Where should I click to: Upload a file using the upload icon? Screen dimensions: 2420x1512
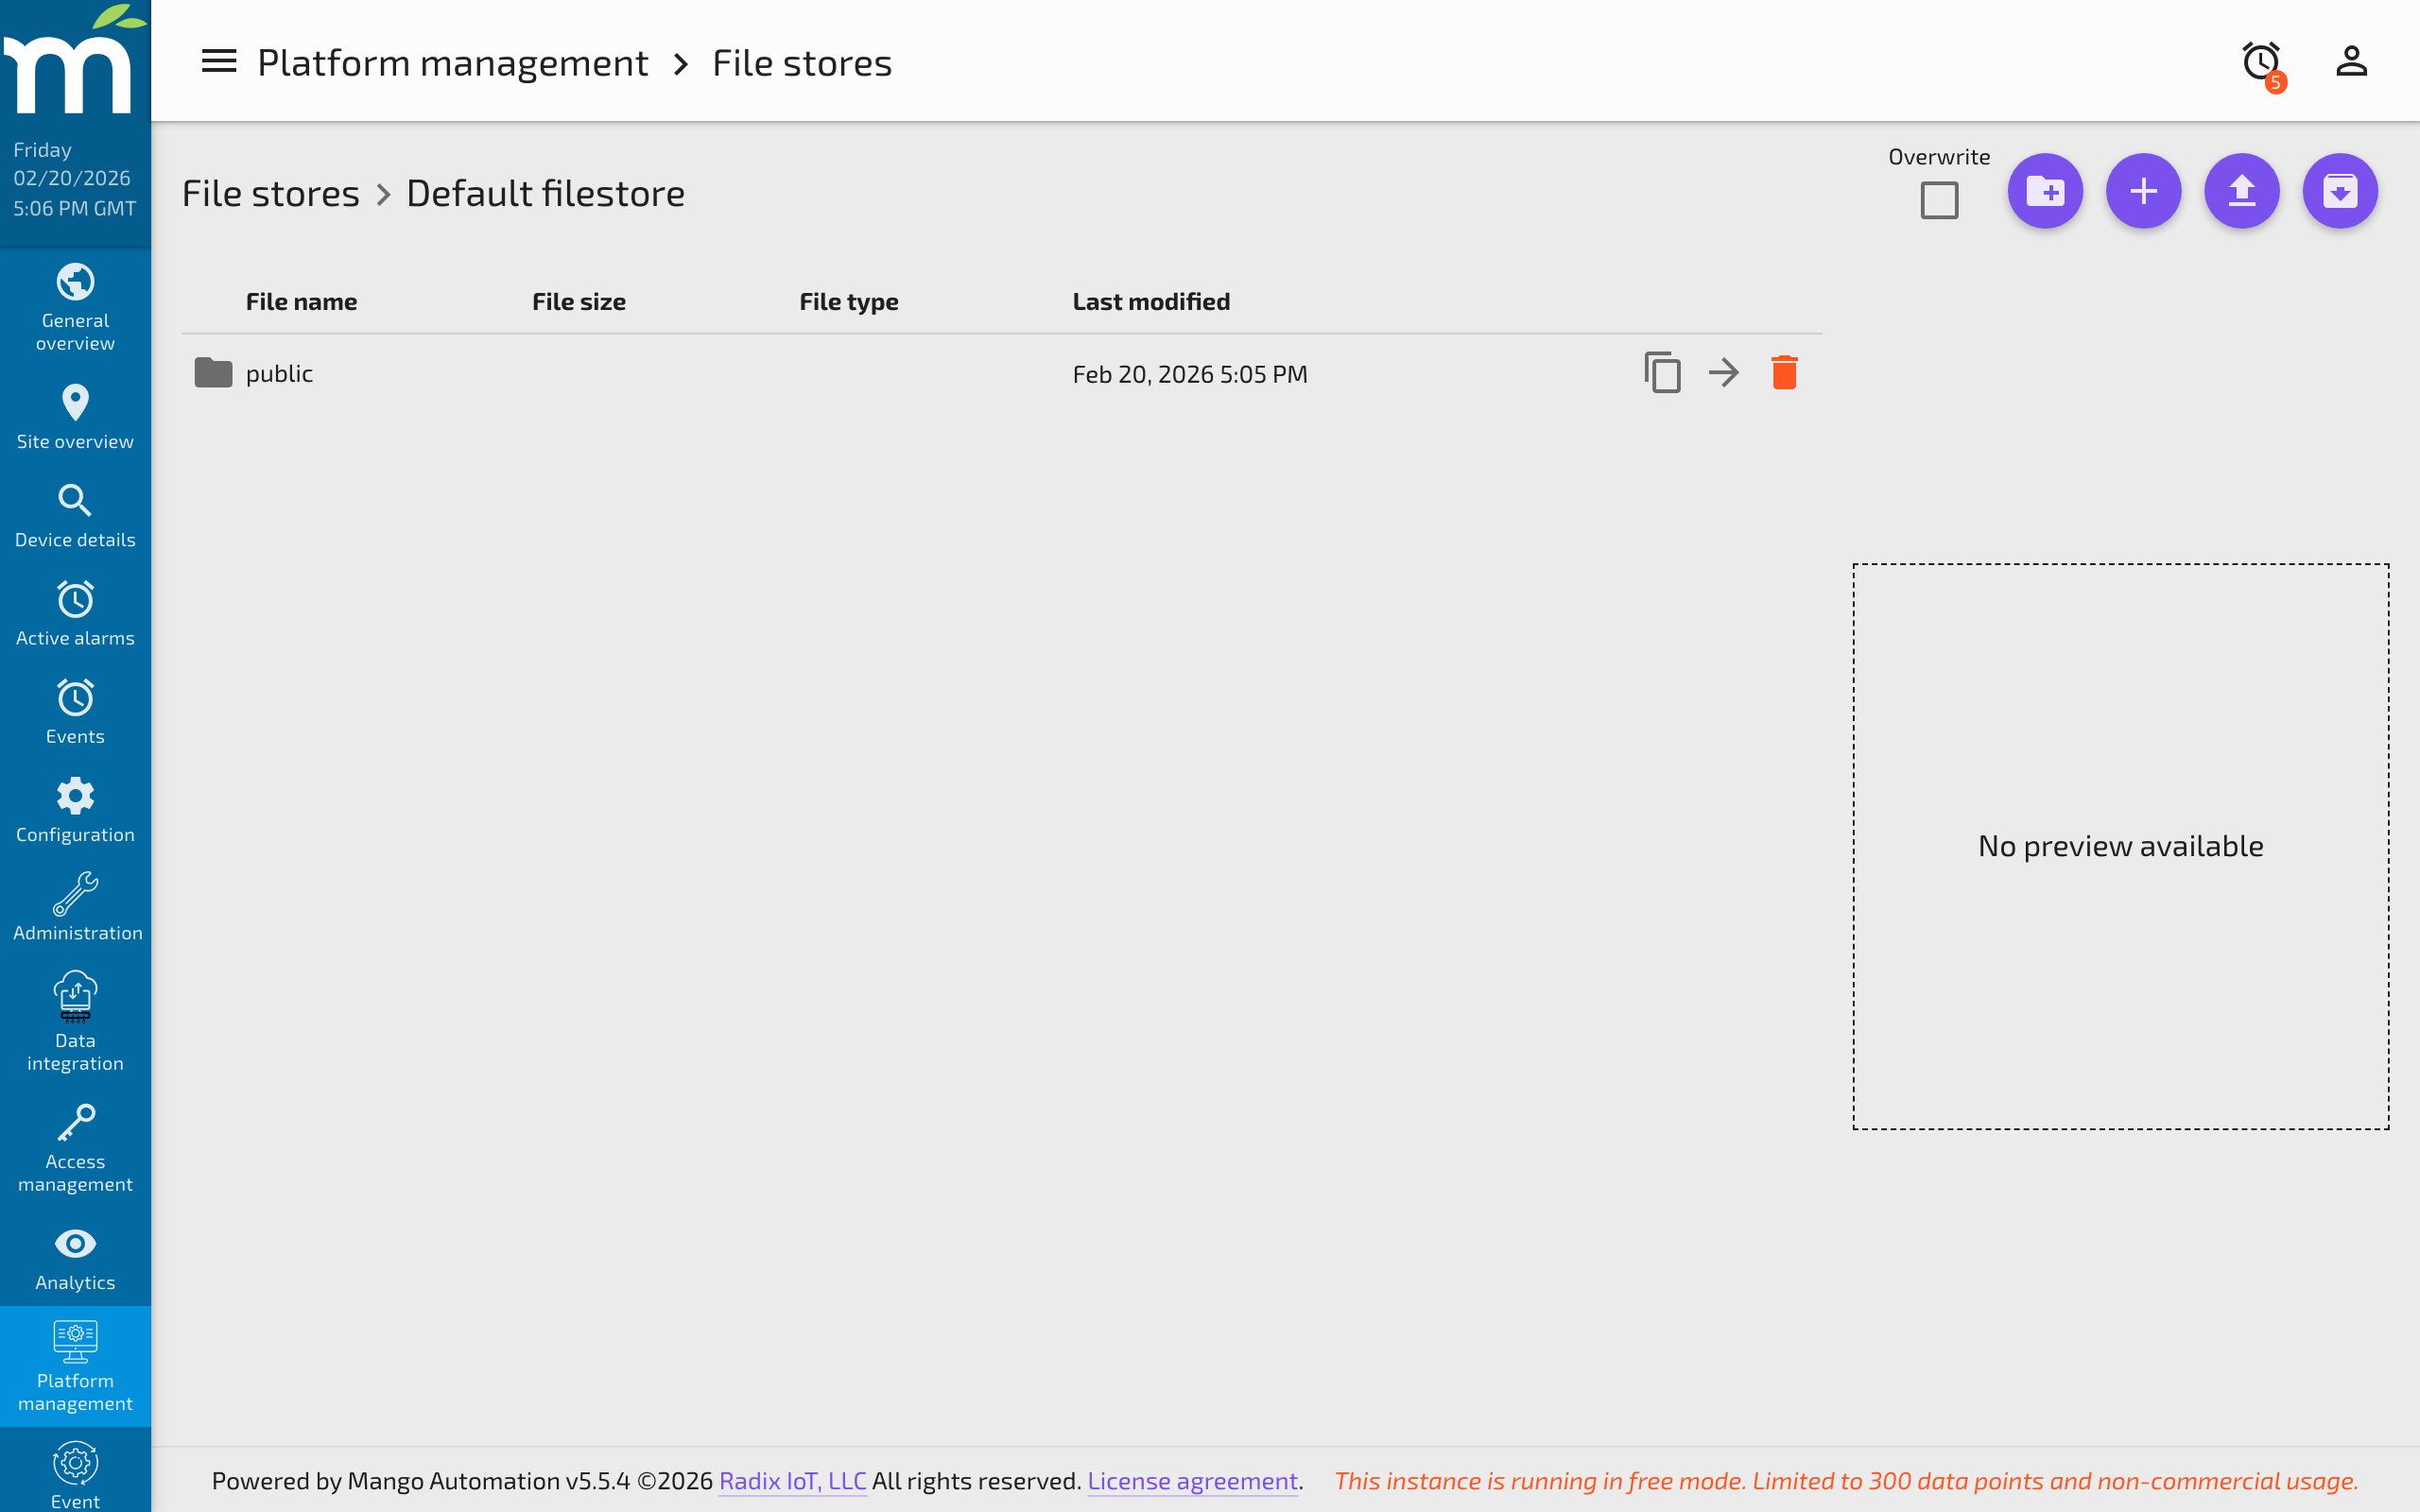(2242, 191)
